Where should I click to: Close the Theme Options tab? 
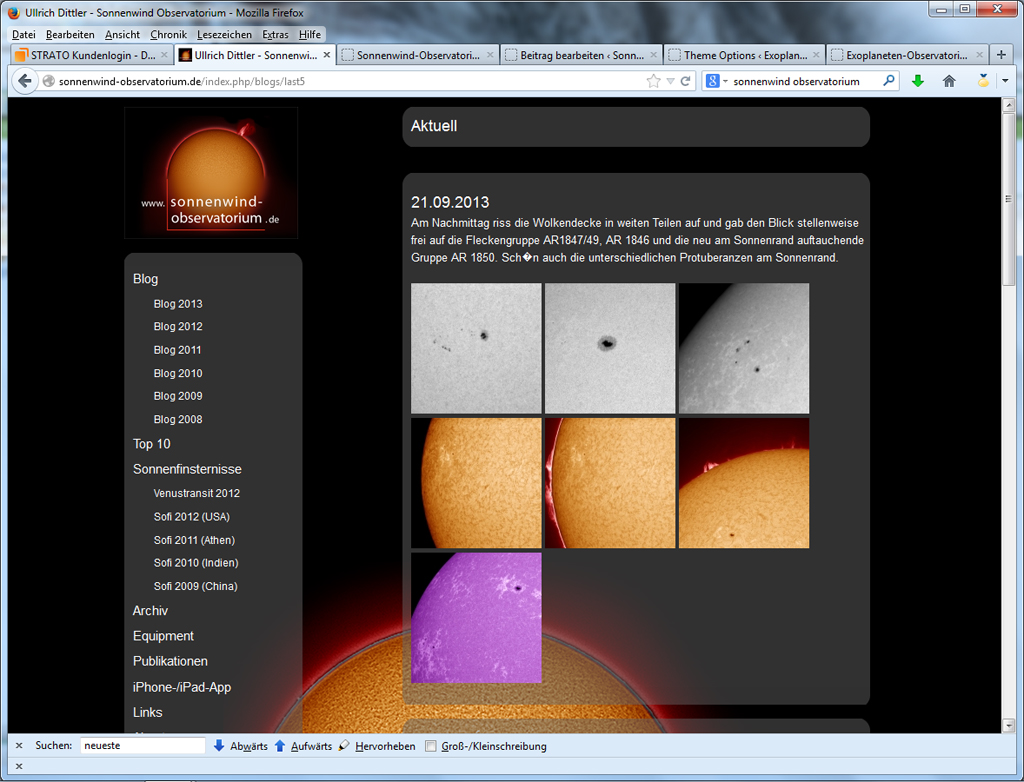click(x=816, y=55)
